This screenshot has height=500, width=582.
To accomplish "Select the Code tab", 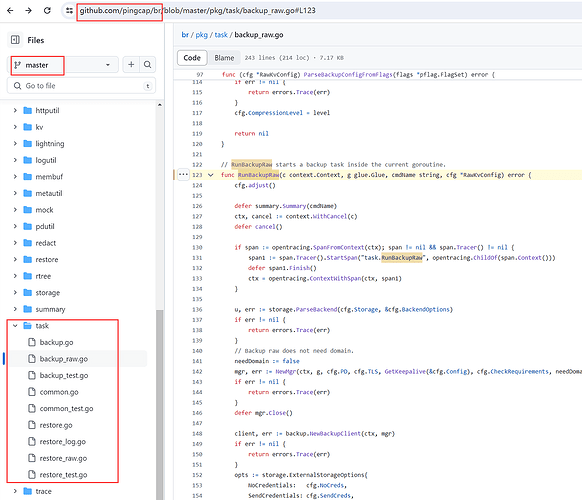I will pyautogui.click(x=192, y=58).
